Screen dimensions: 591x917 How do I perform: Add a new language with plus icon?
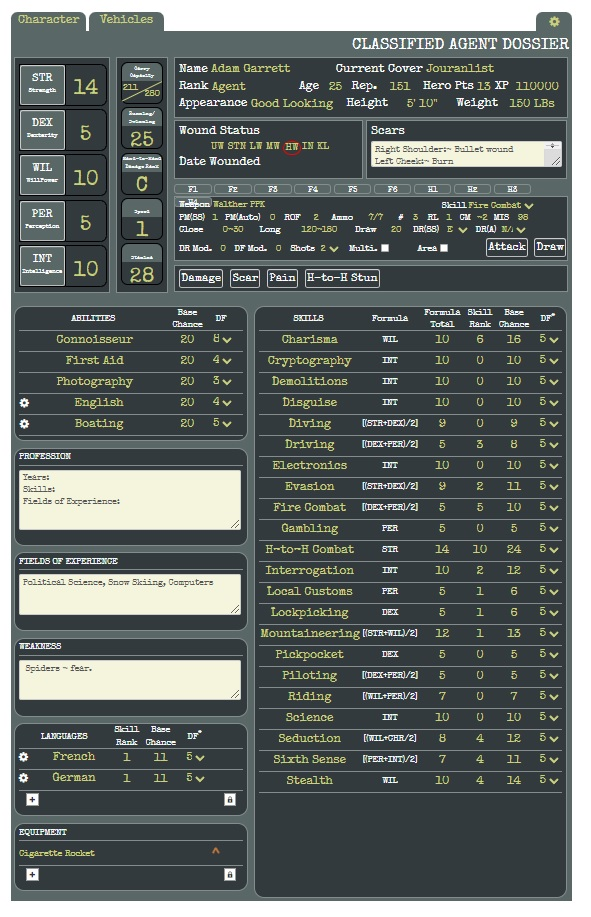point(33,799)
